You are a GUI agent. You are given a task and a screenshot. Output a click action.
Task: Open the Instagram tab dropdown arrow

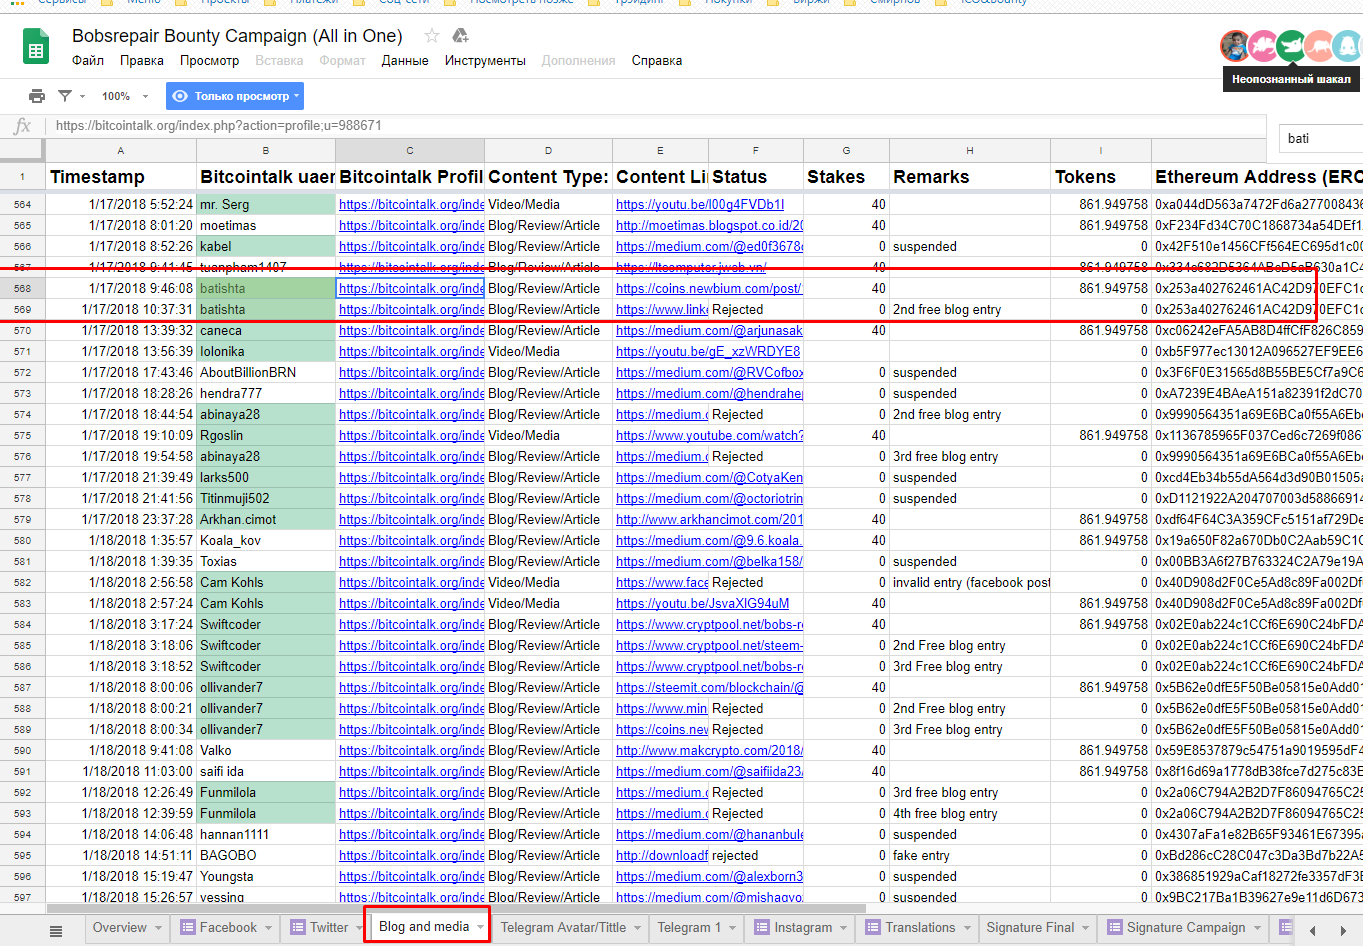click(x=844, y=928)
